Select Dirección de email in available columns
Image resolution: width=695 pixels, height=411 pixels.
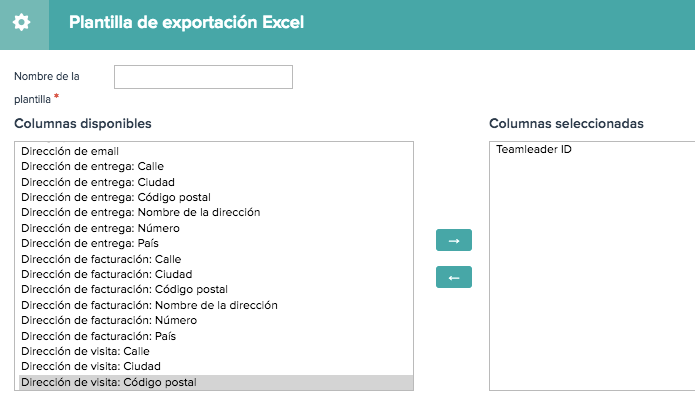tap(216, 151)
